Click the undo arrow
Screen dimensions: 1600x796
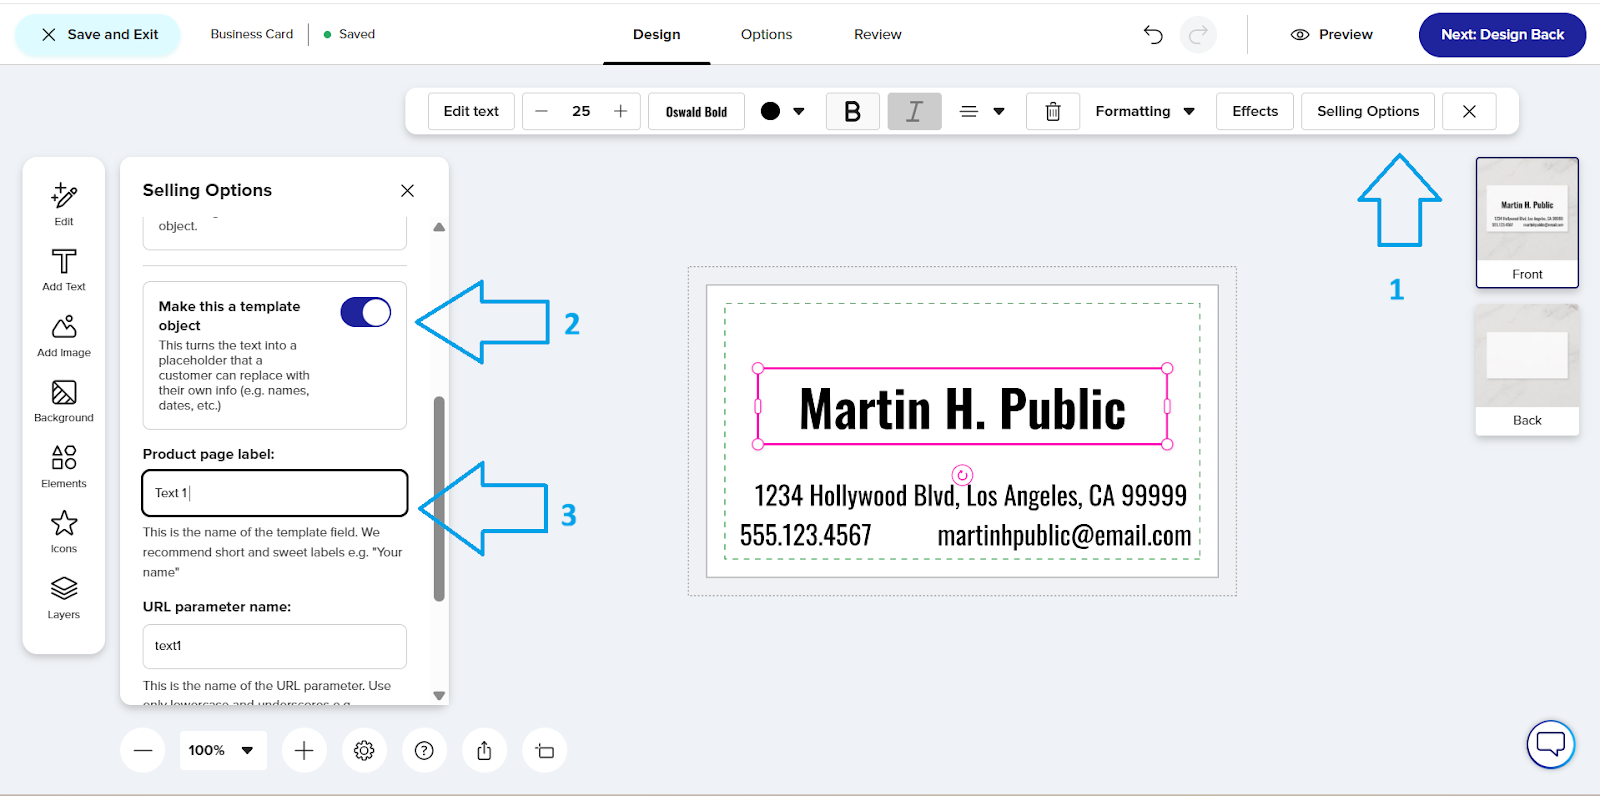1153,35
